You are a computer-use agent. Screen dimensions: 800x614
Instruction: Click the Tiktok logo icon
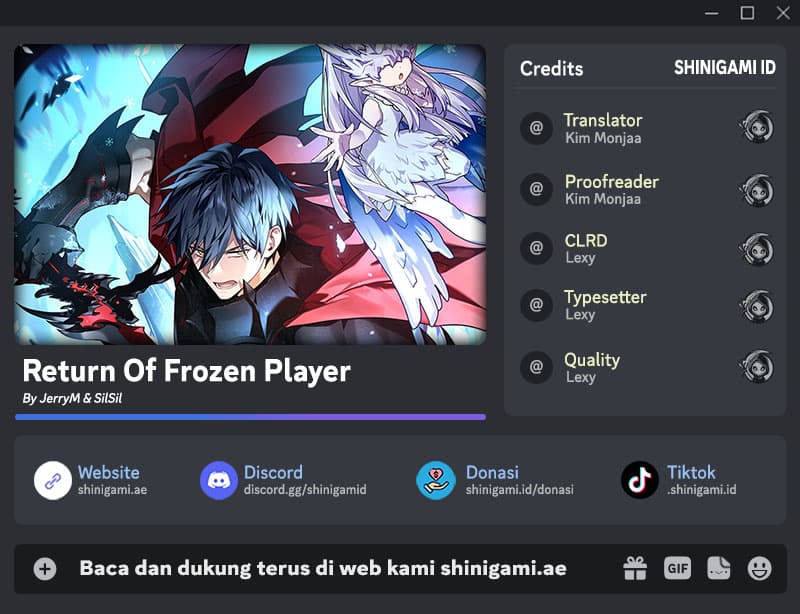coord(640,480)
